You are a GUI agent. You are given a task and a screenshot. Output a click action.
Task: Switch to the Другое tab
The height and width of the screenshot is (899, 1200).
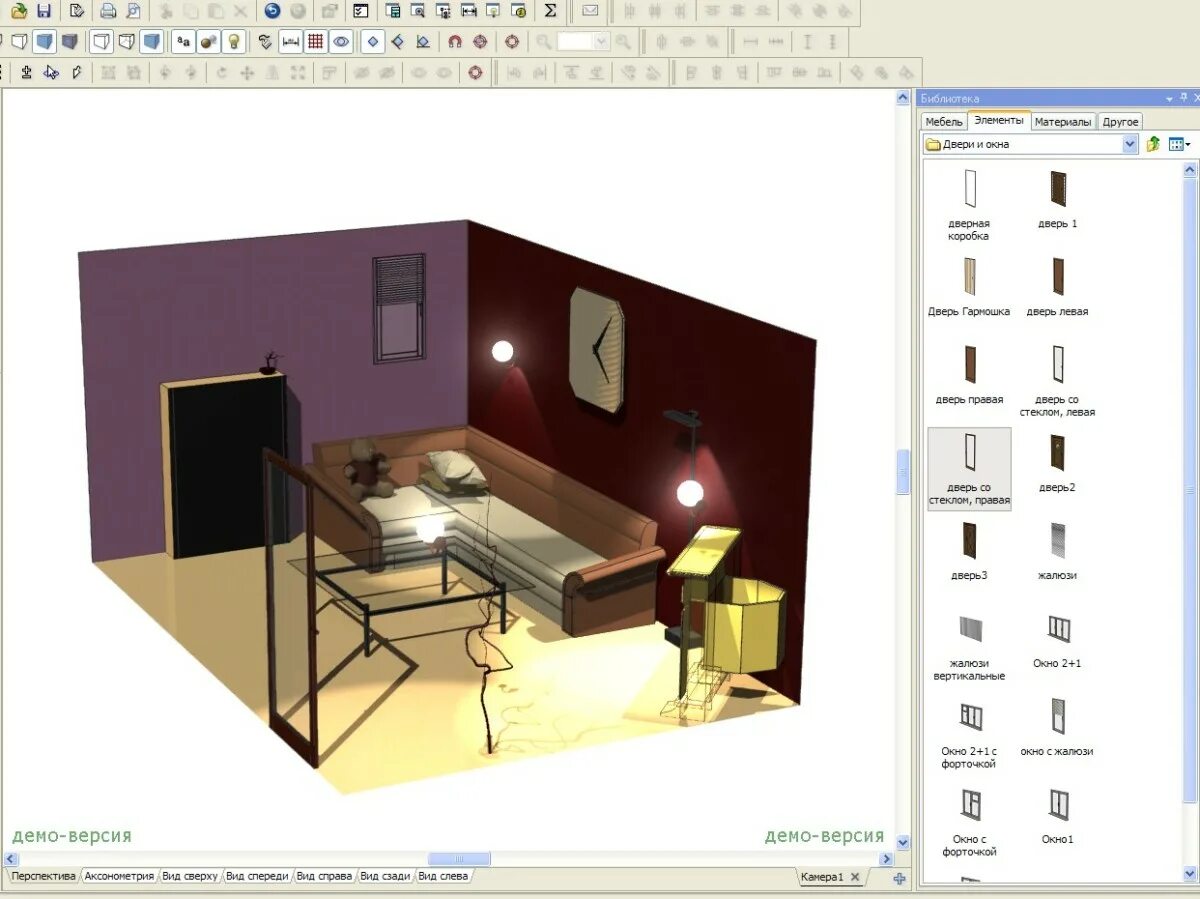coord(1120,121)
